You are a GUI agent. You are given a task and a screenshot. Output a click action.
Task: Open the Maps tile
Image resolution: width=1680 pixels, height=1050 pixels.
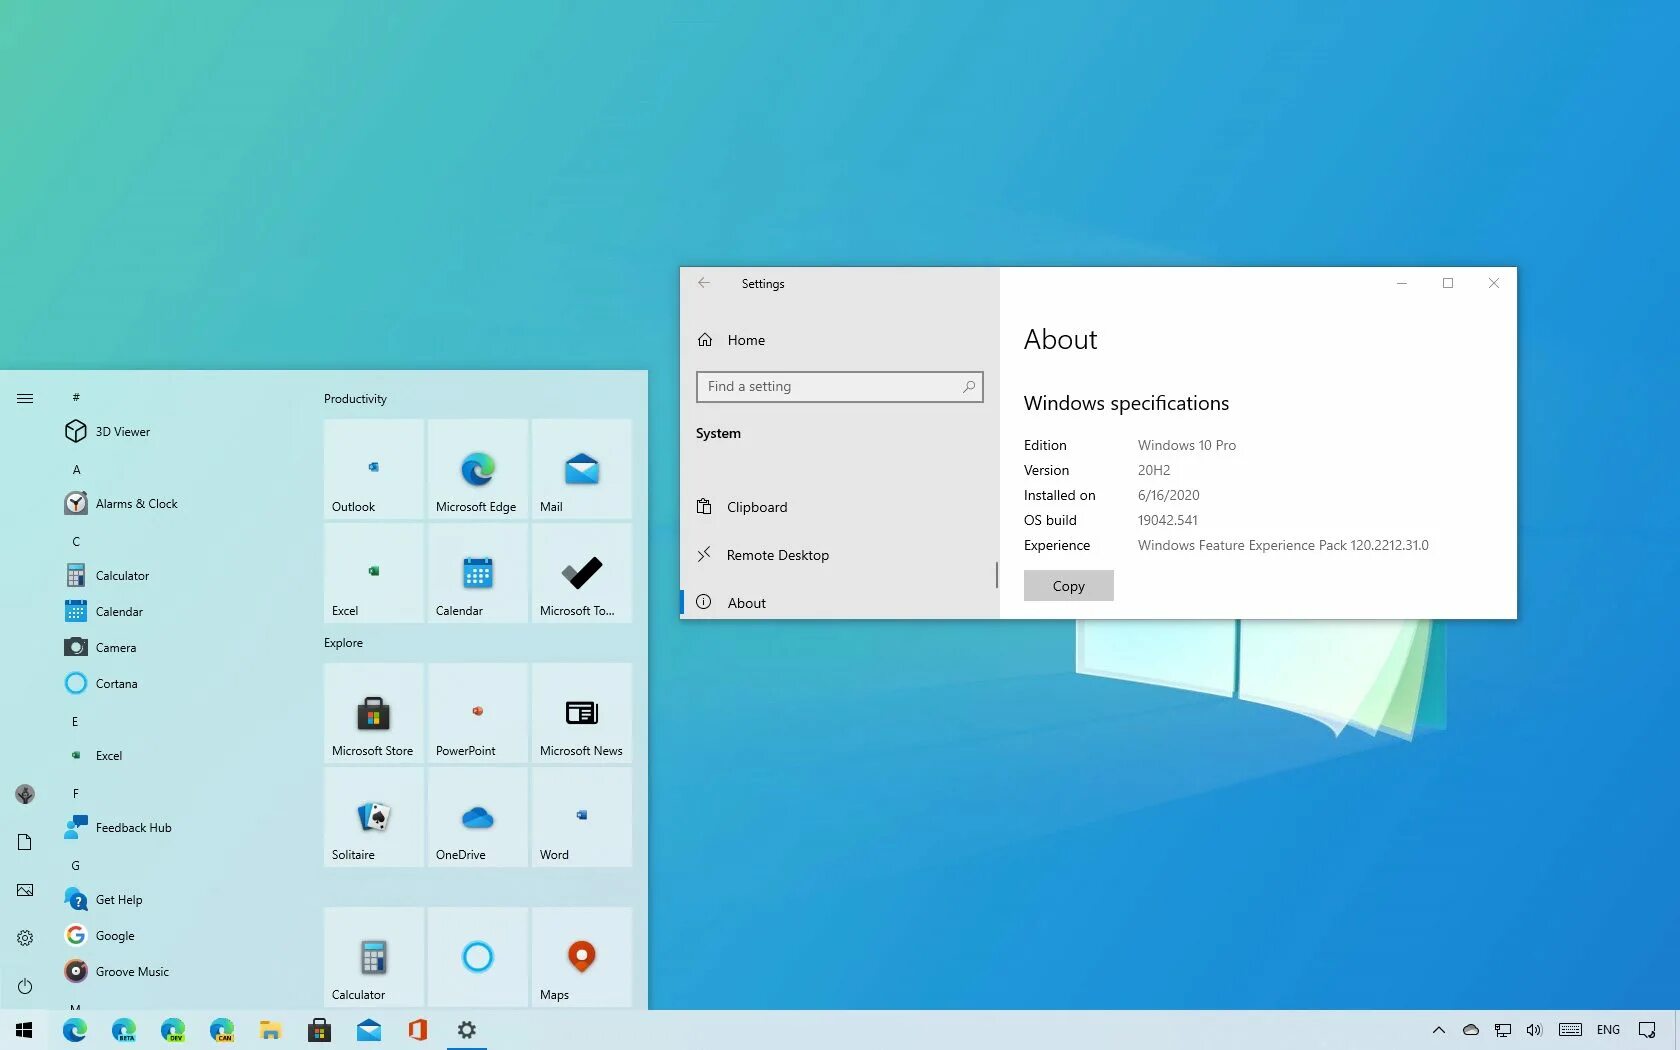(x=582, y=957)
